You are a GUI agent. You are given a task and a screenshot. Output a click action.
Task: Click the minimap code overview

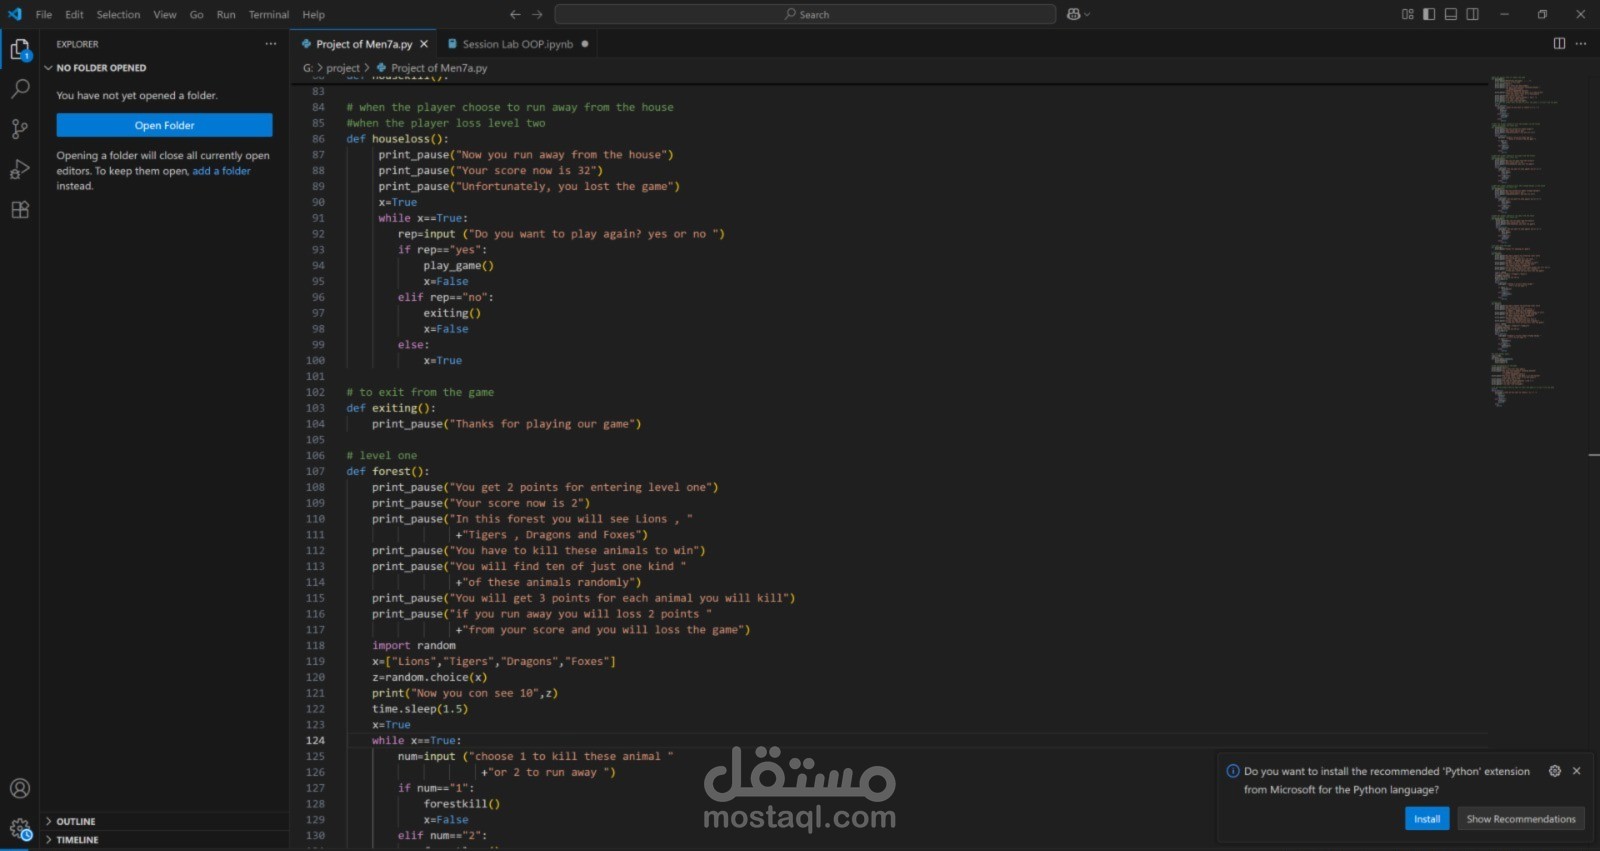coord(1520,240)
